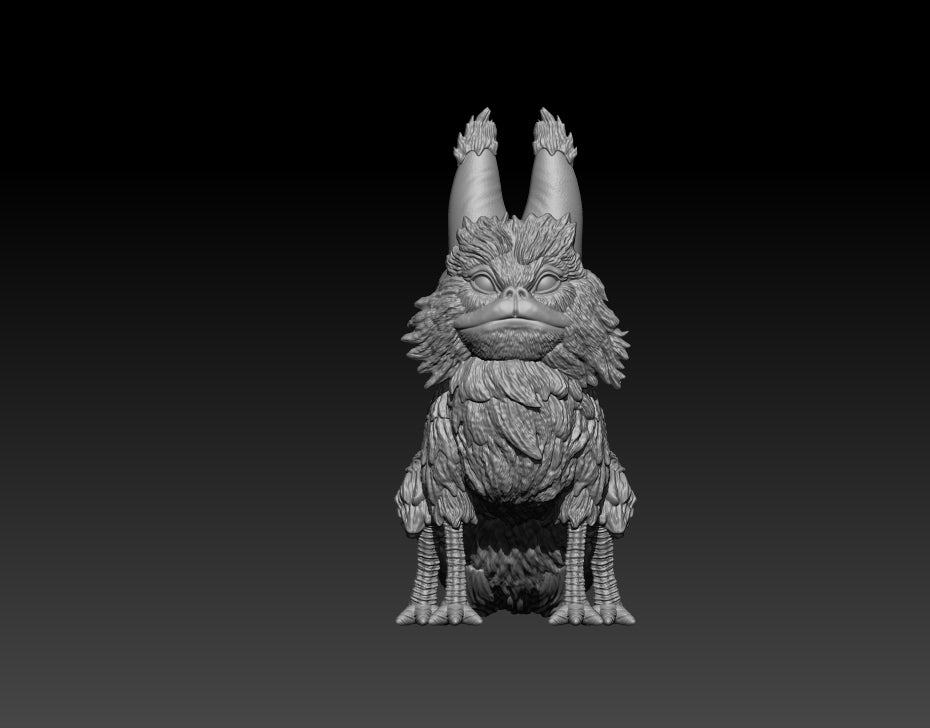Screen dimensions: 930x728
Task: Click the model's eye on the right
Action: (548, 282)
